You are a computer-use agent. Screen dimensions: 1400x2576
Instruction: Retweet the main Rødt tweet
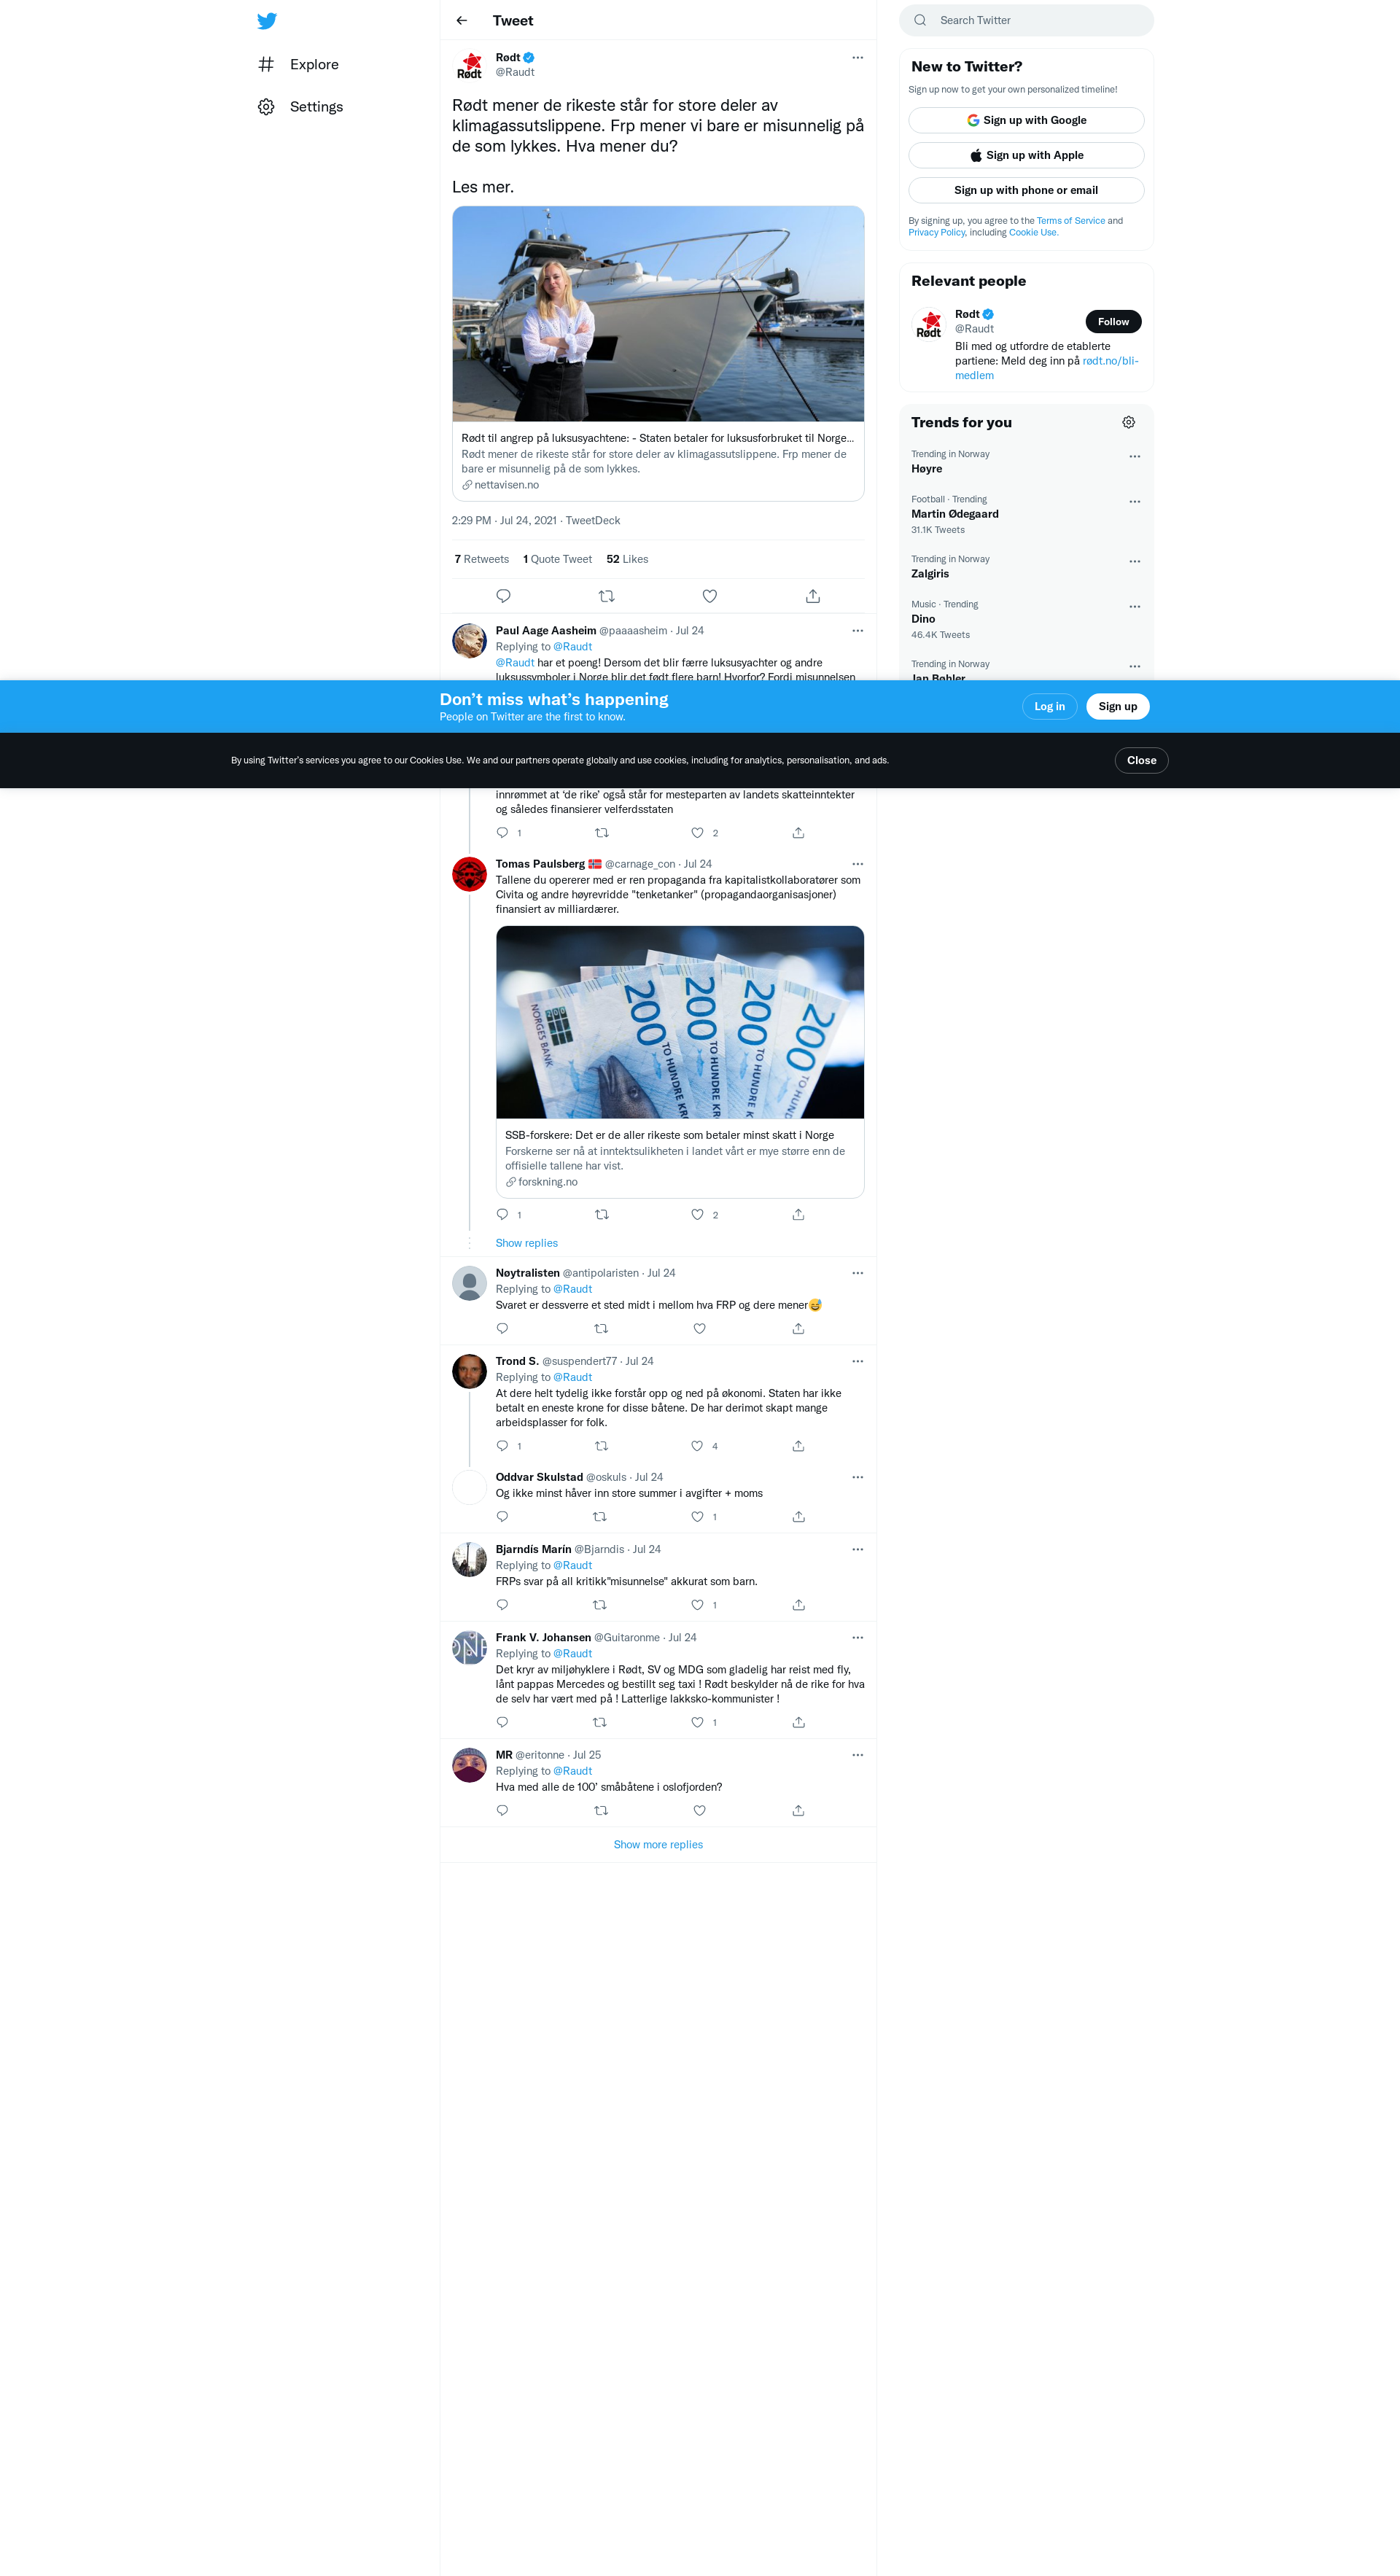click(x=606, y=596)
